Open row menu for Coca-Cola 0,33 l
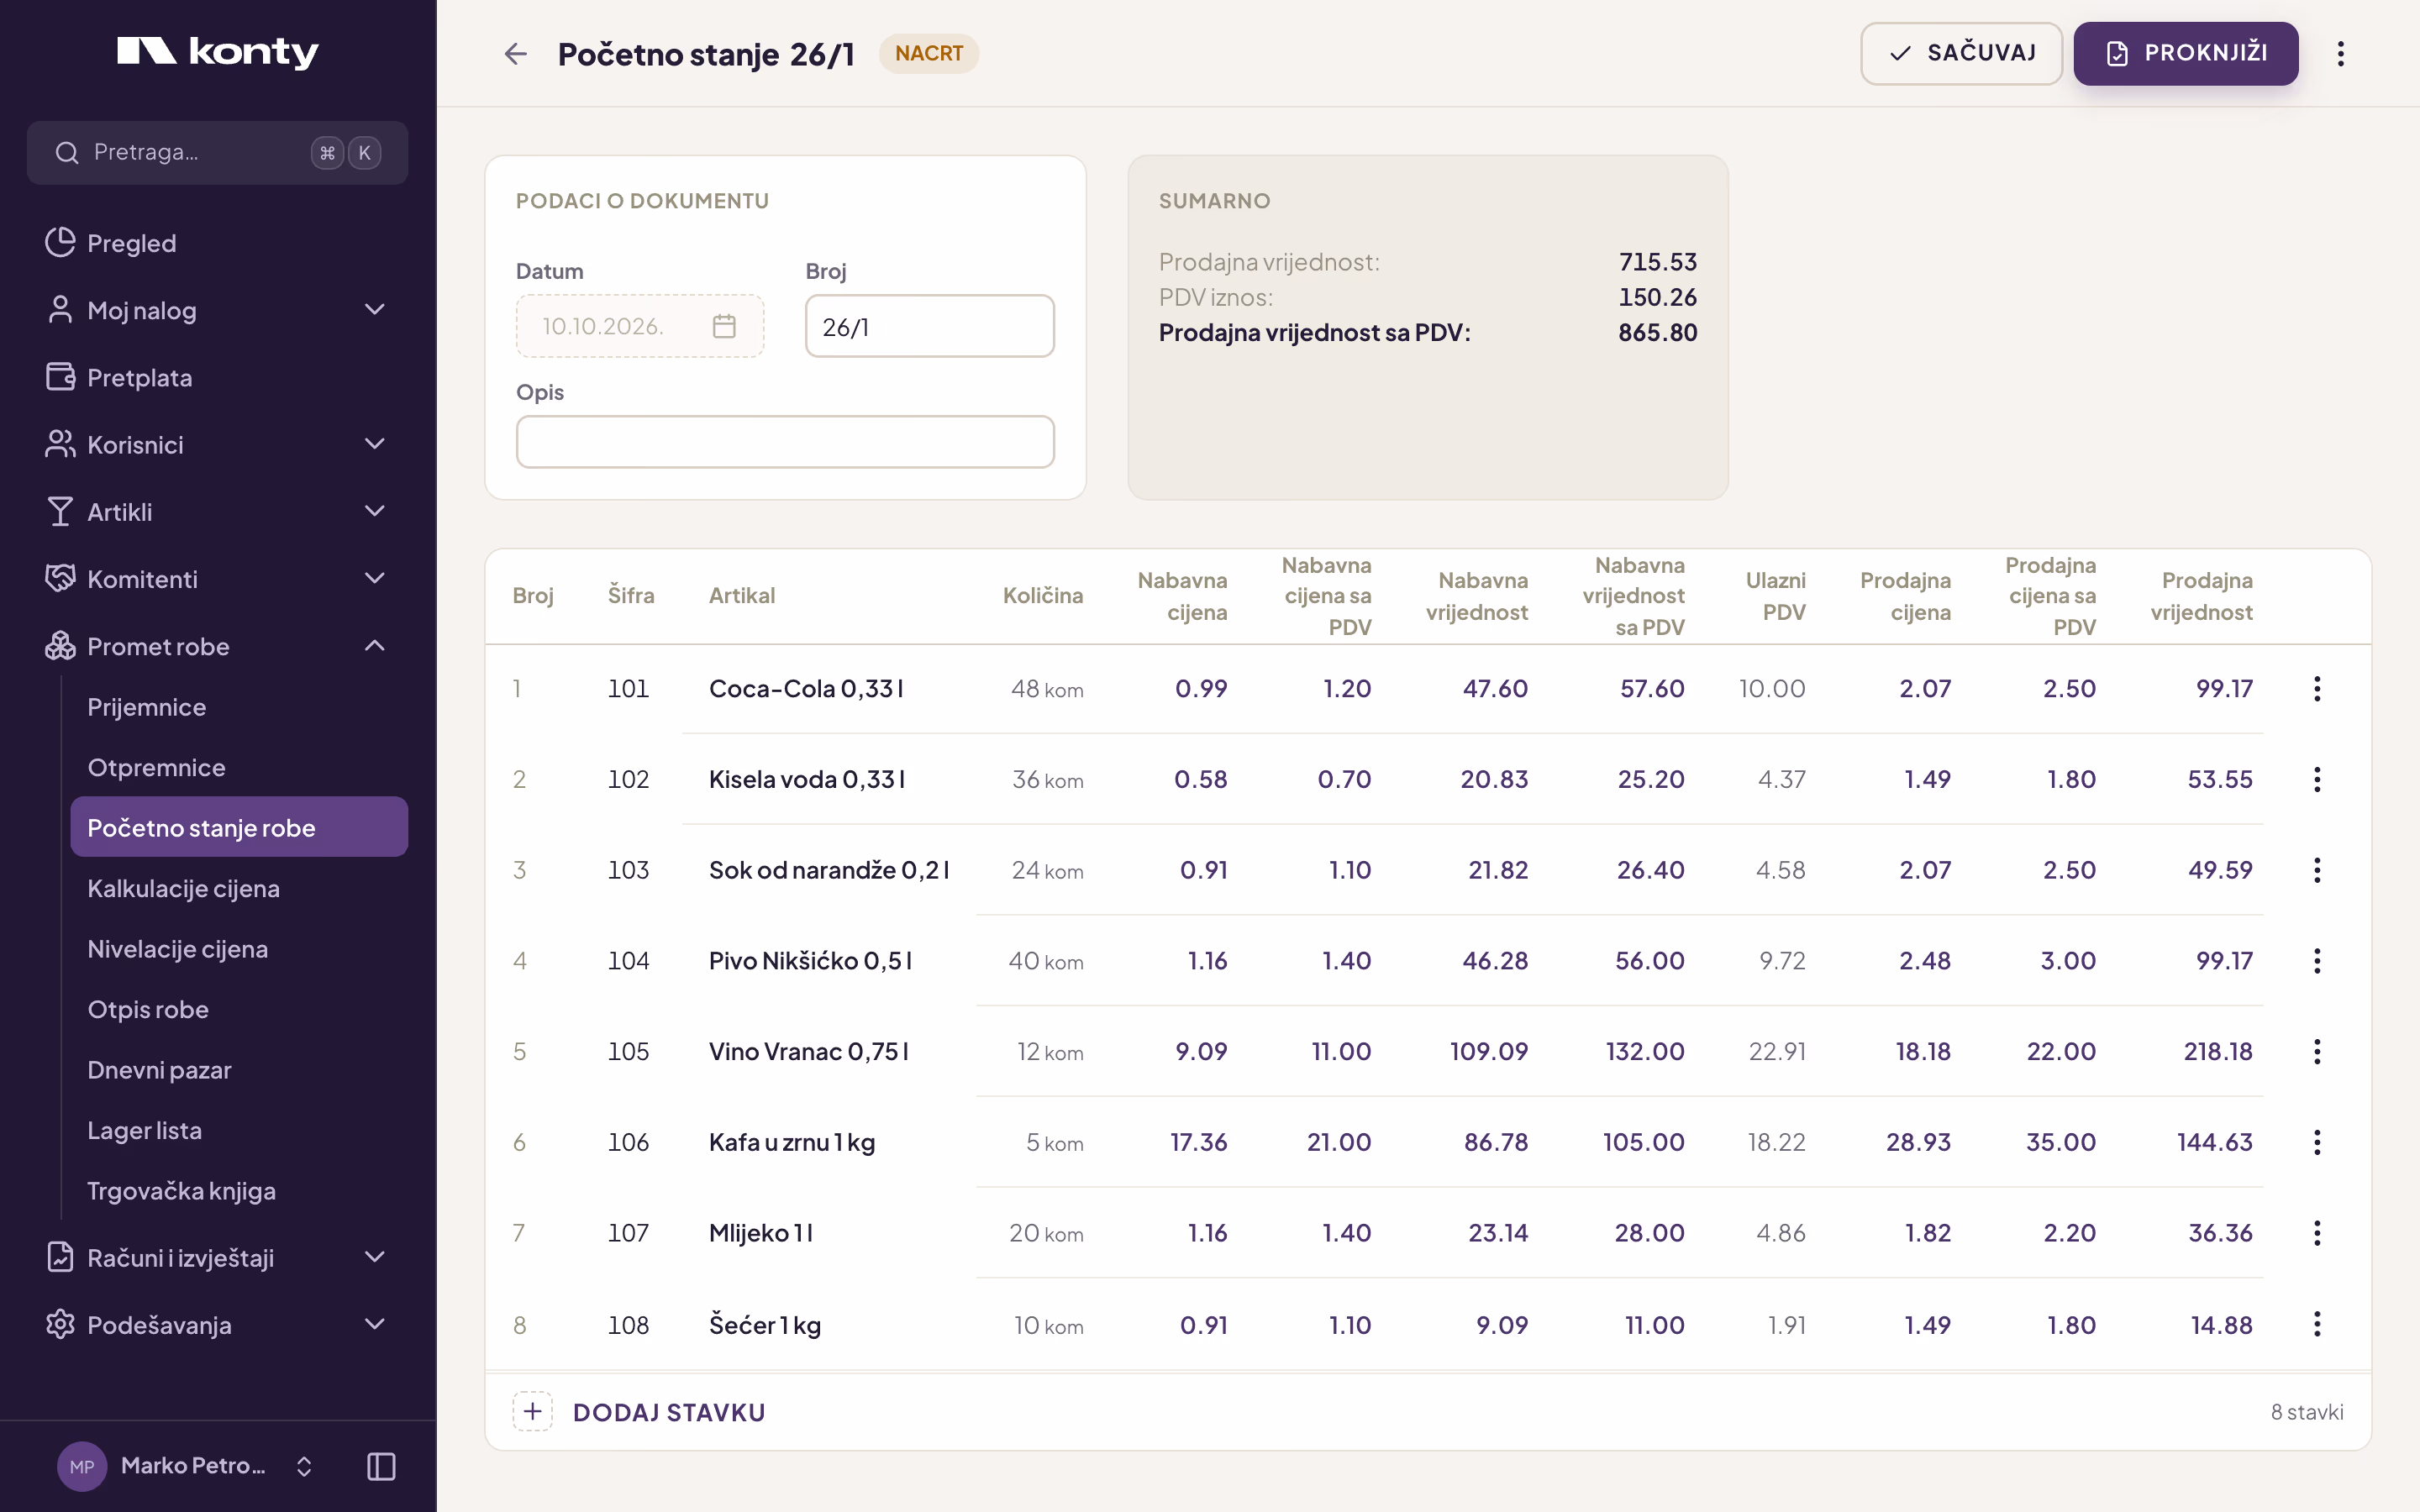Image resolution: width=2420 pixels, height=1512 pixels. point(2316,688)
